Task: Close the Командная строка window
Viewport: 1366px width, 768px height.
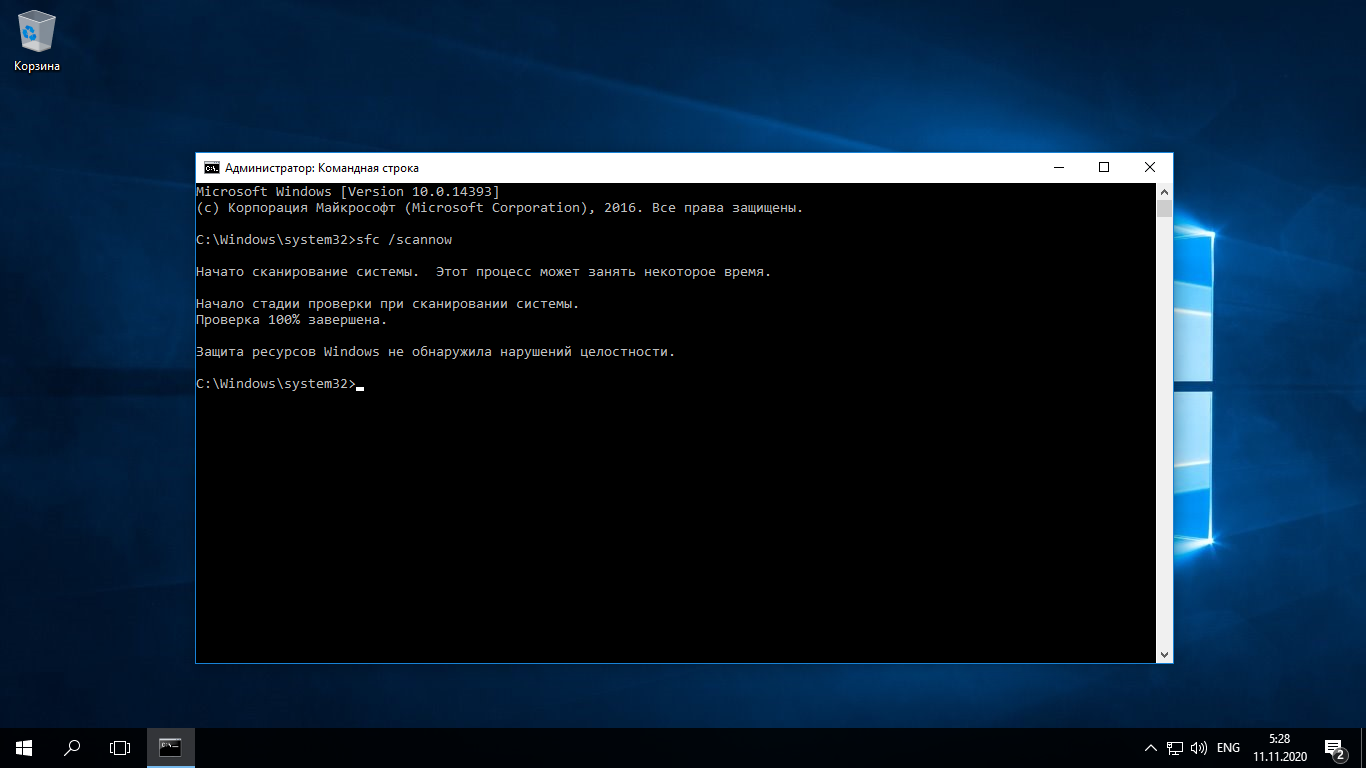Action: coord(1150,168)
